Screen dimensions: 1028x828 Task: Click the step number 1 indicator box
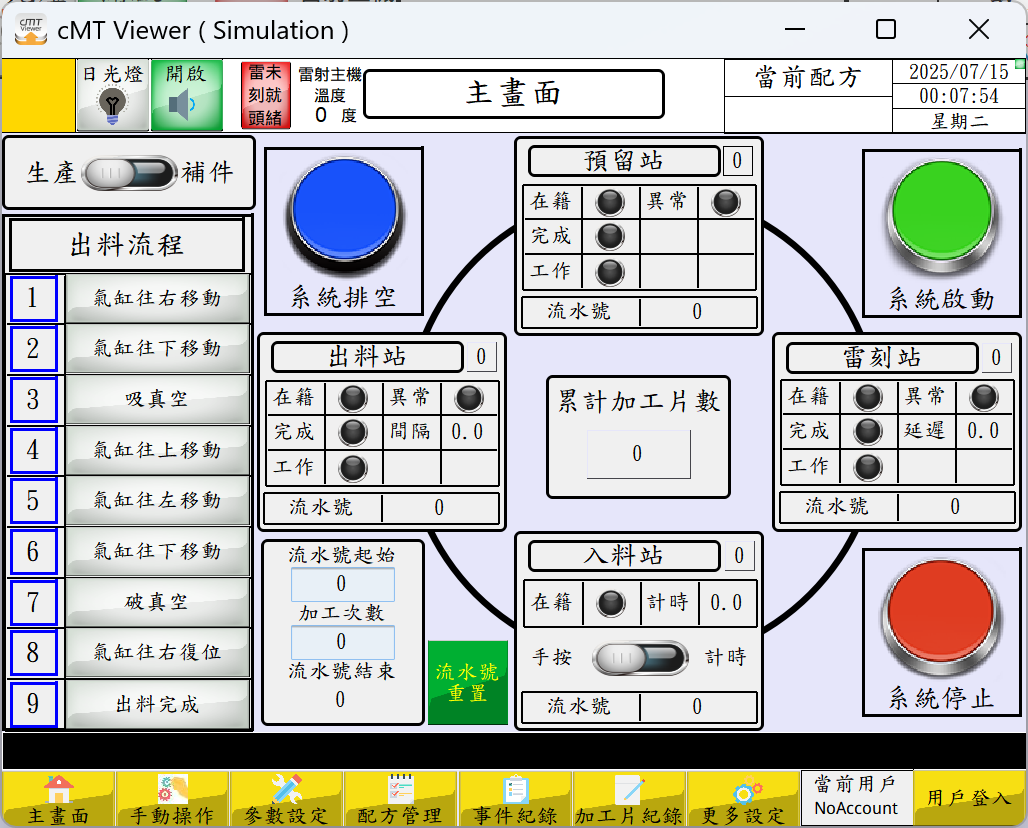pyautogui.click(x=33, y=298)
